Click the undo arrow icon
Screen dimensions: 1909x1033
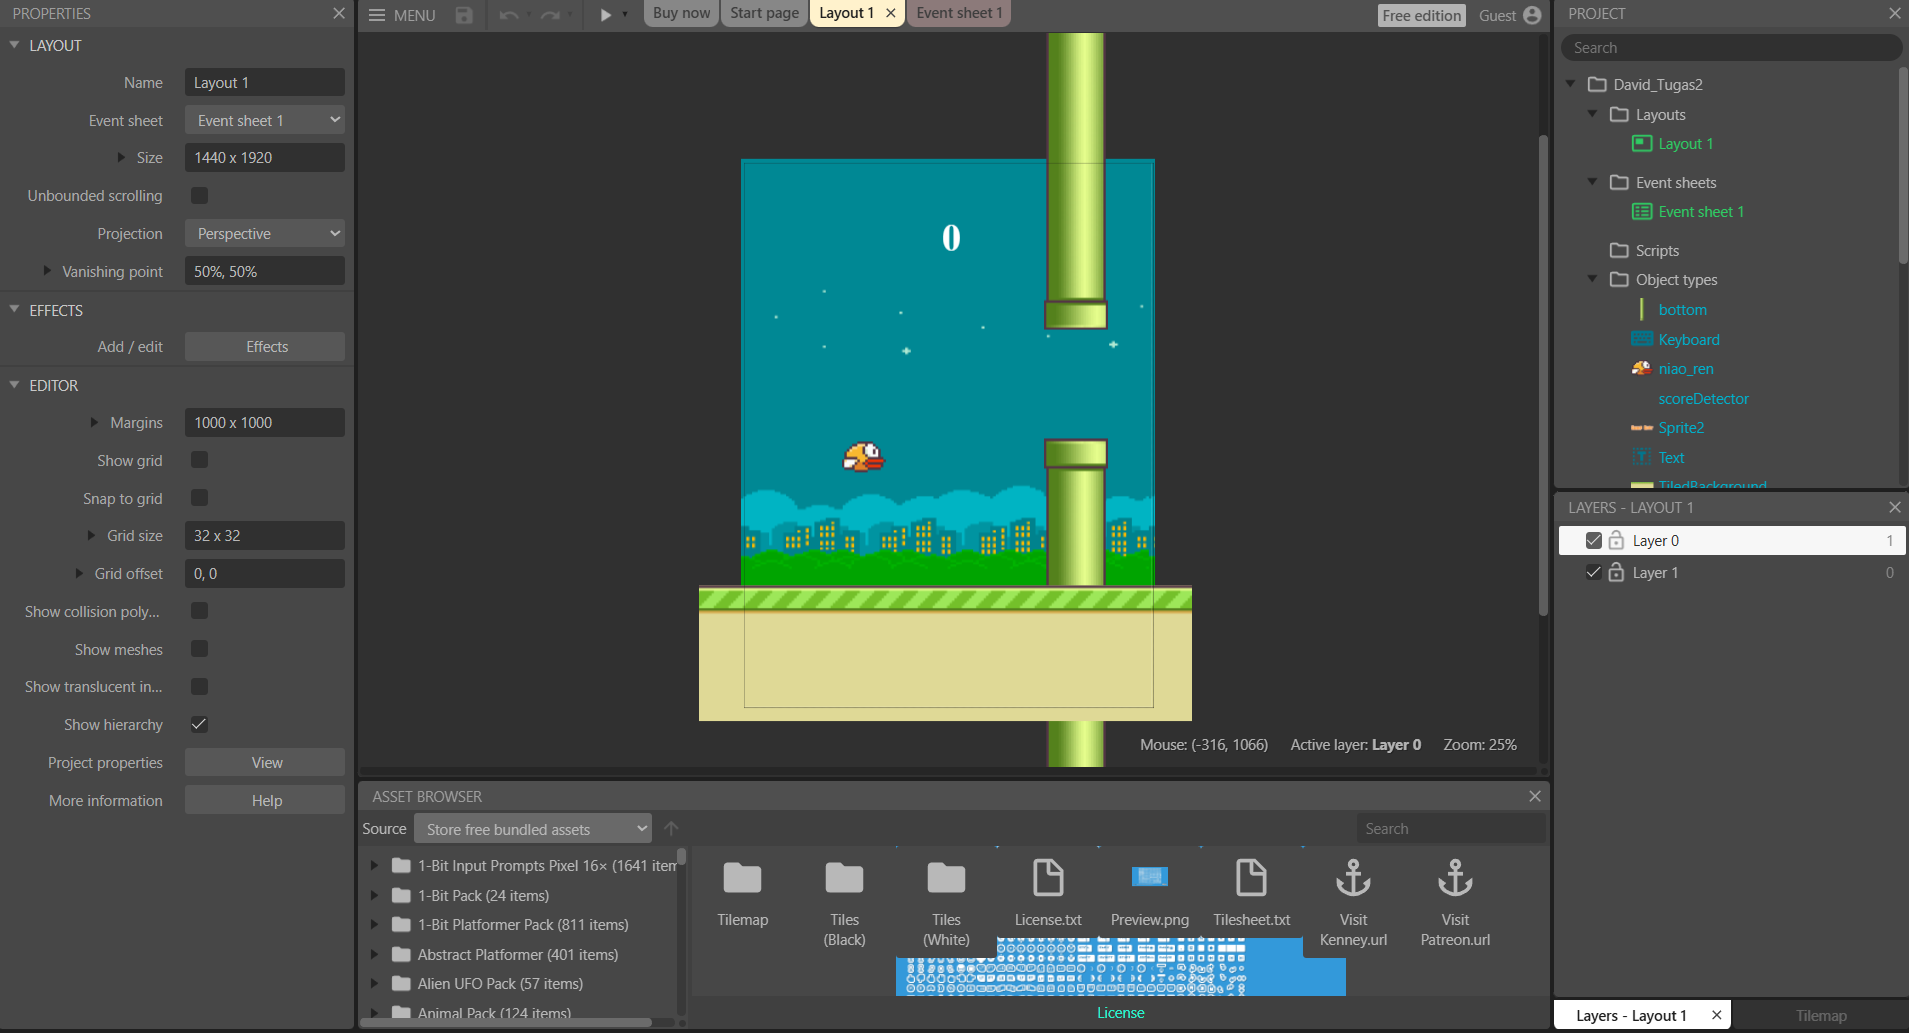[x=508, y=15]
